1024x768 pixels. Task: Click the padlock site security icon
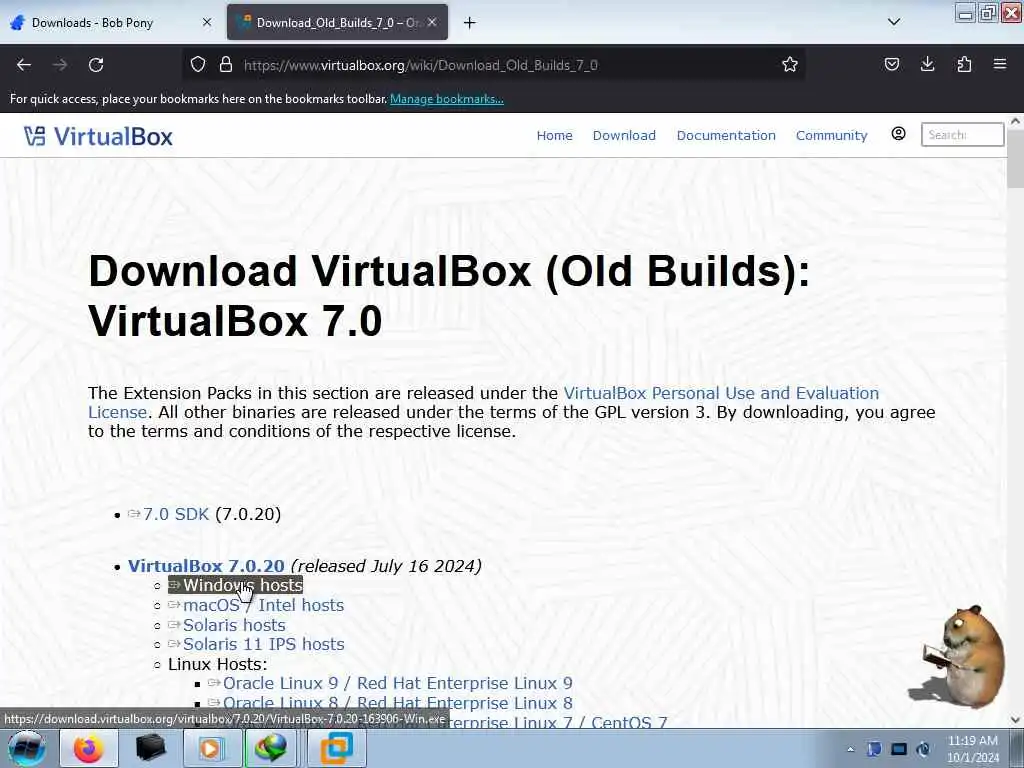tap(225, 65)
